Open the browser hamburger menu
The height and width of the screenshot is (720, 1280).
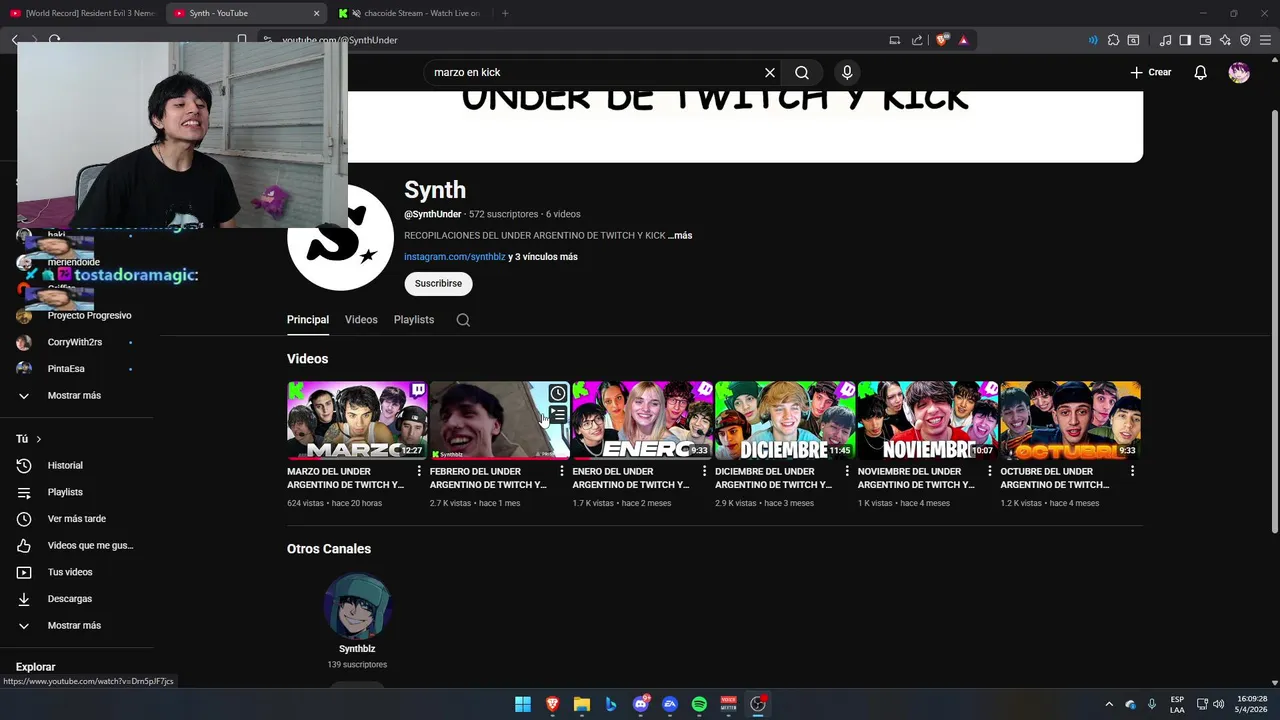(x=1265, y=40)
